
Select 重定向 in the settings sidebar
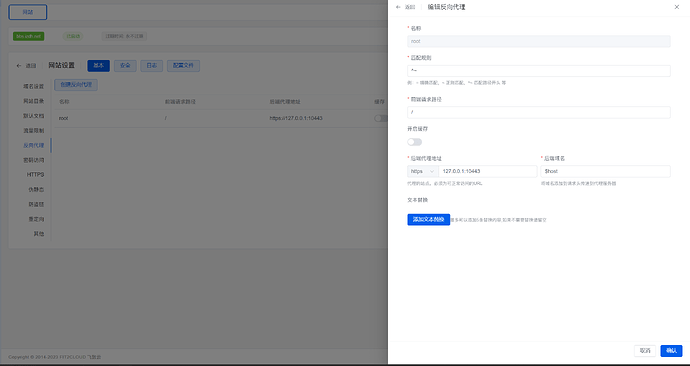36,219
